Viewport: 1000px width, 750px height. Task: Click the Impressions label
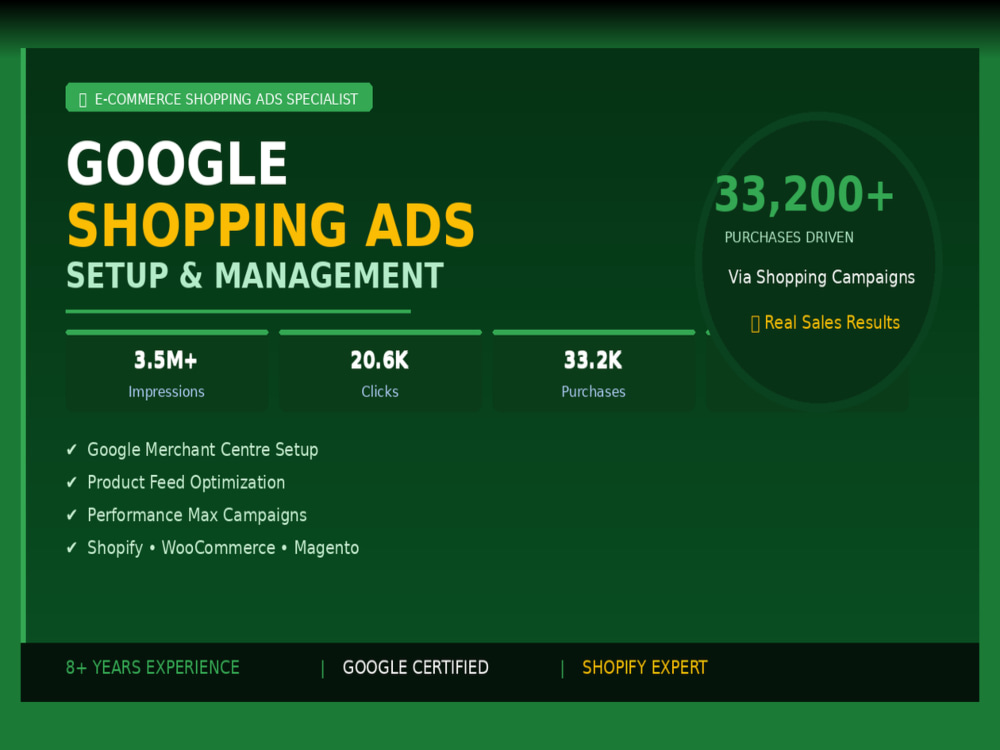[x=166, y=392]
